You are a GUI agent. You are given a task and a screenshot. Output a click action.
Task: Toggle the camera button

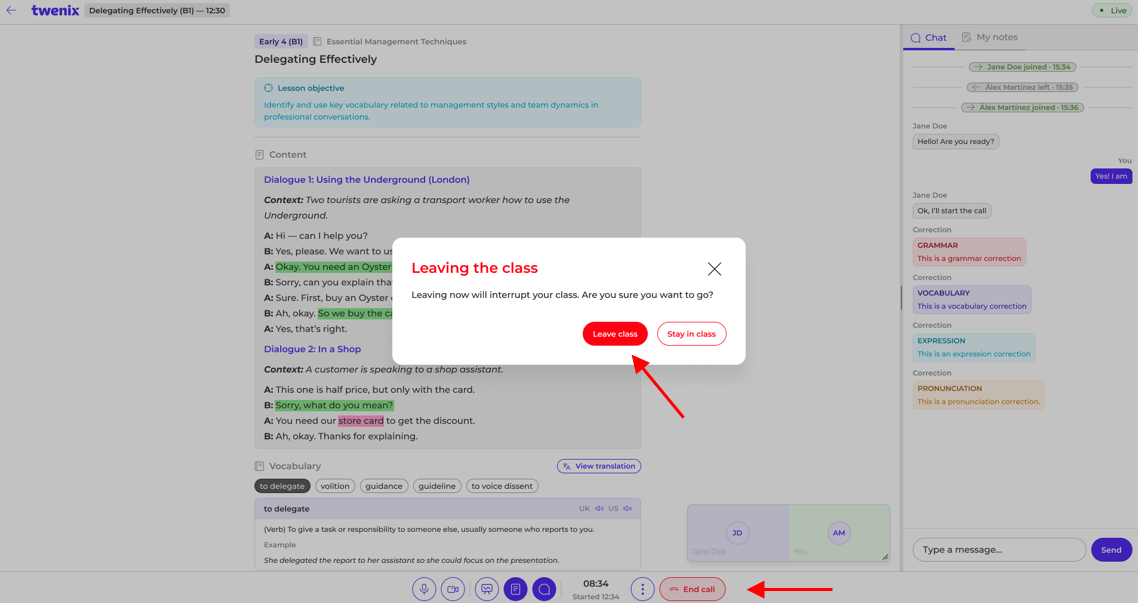pos(453,589)
